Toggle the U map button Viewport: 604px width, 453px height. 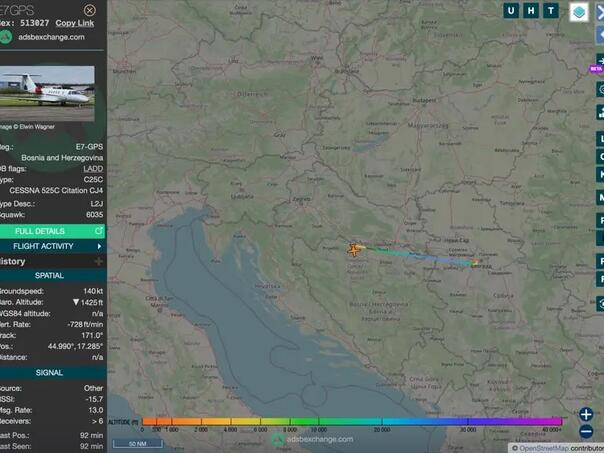pyautogui.click(x=513, y=11)
